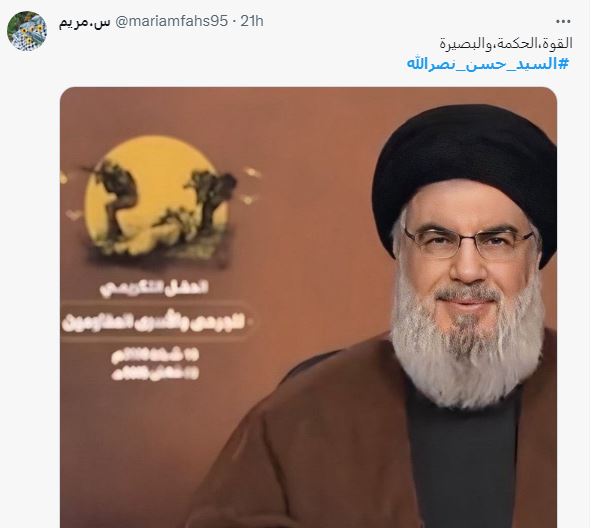Open the three-dot more options menu
The width and height of the screenshot is (593, 528).
pyautogui.click(x=563, y=22)
